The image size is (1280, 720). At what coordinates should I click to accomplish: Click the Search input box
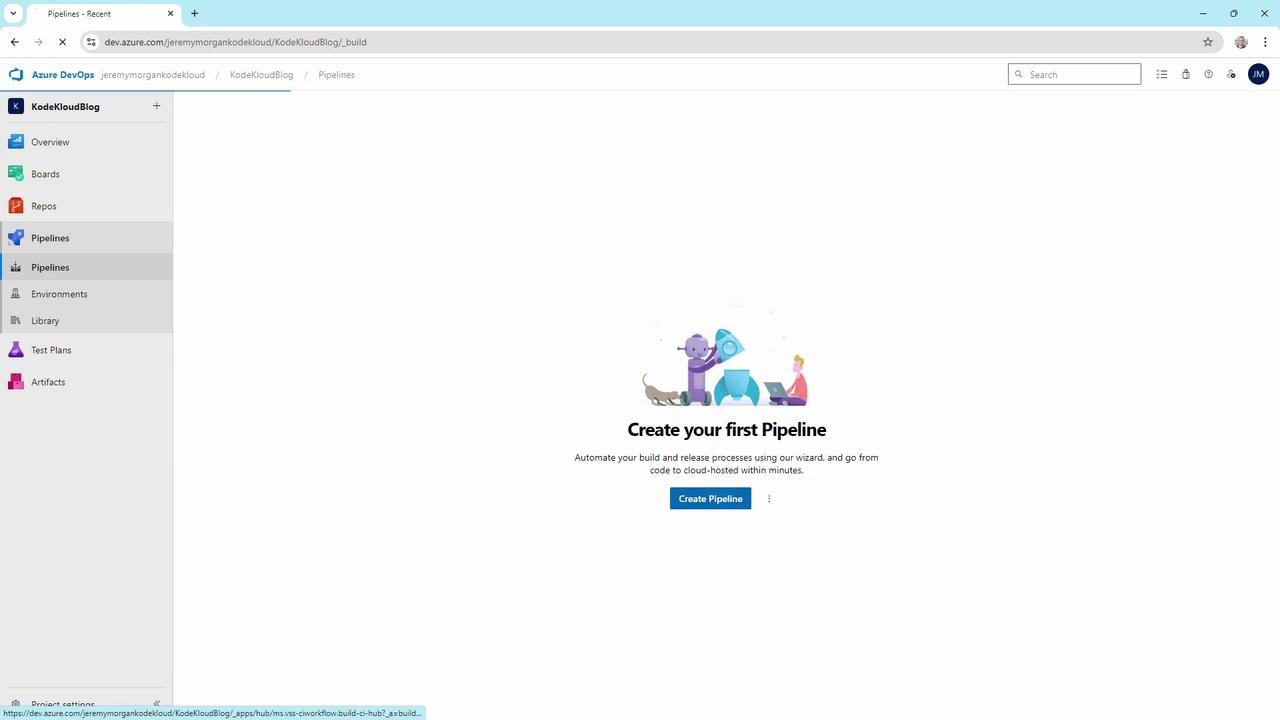1074,74
